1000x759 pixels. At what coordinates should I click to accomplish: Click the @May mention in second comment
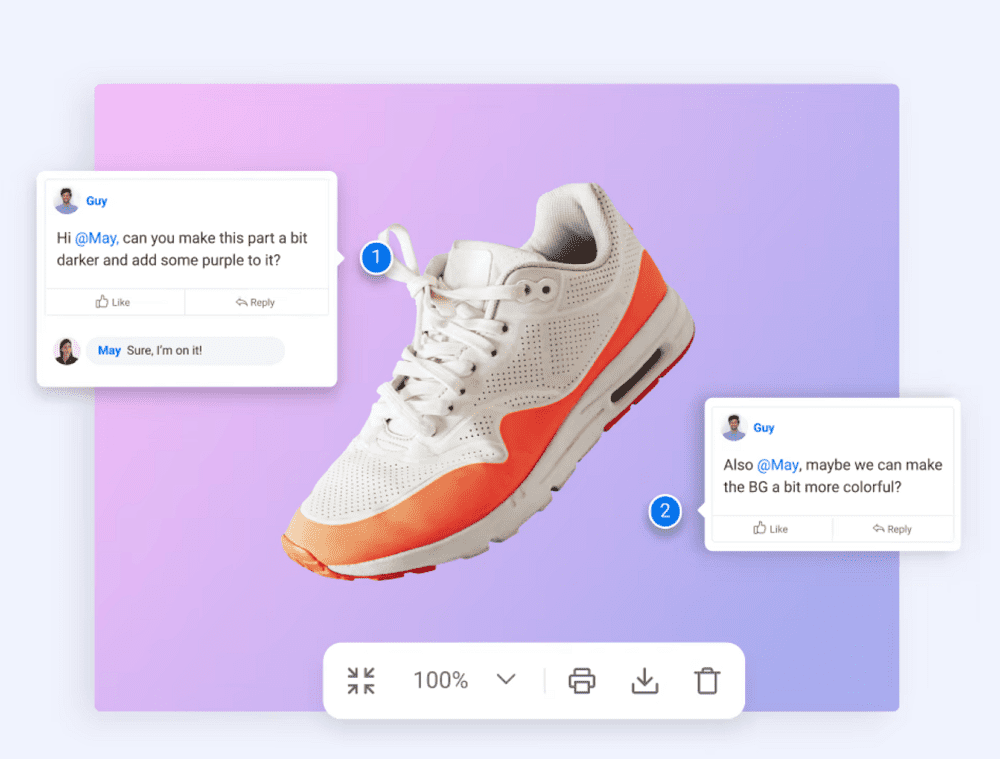(778, 465)
